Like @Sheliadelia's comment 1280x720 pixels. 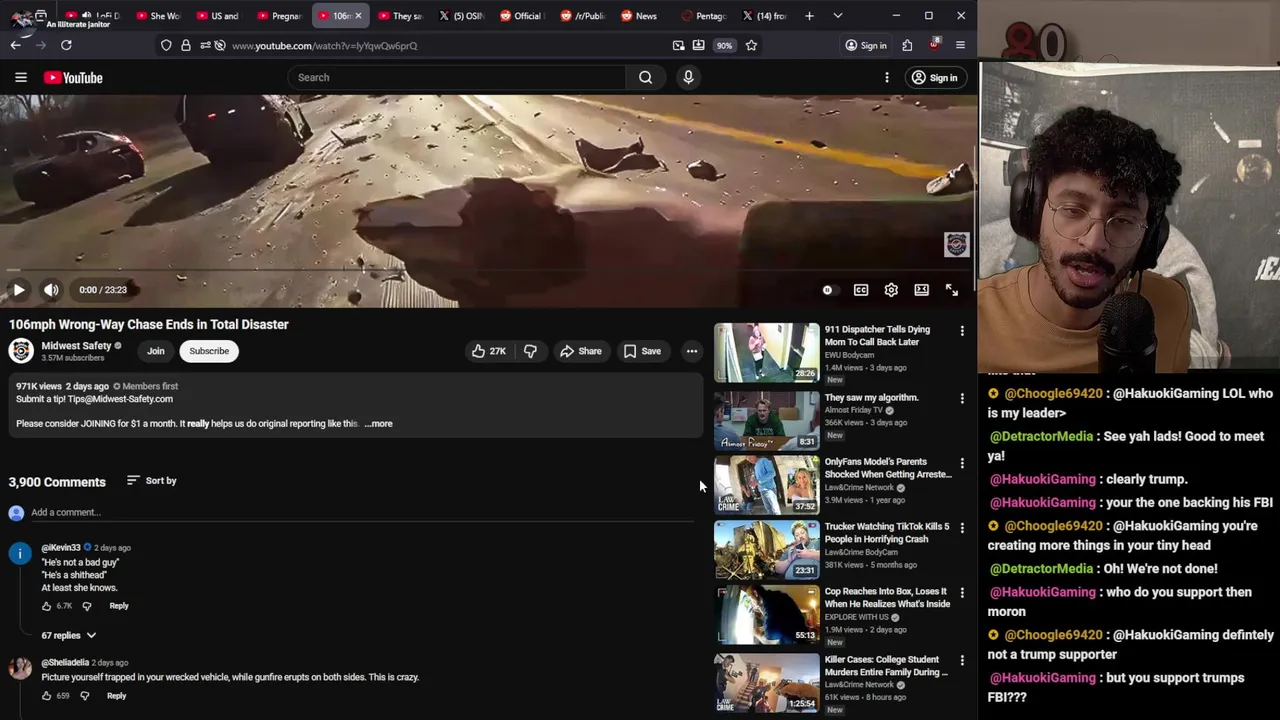coord(46,696)
